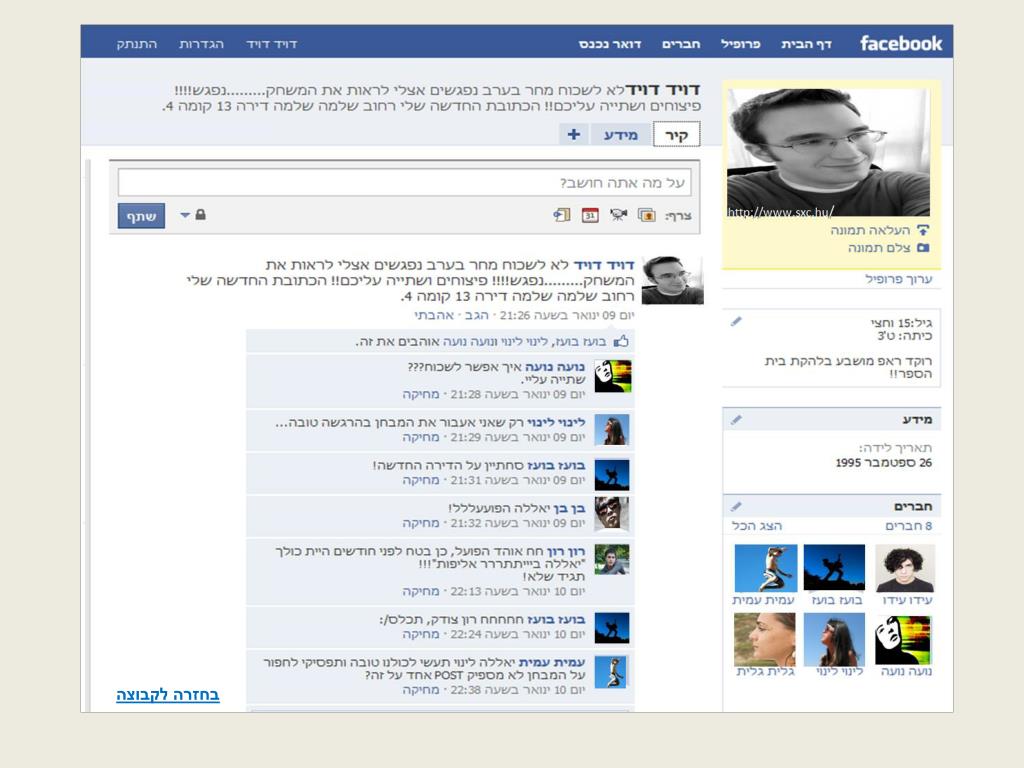Click the thumbs-up icon in the likes row
This screenshot has height=768, width=1024.
(621, 341)
